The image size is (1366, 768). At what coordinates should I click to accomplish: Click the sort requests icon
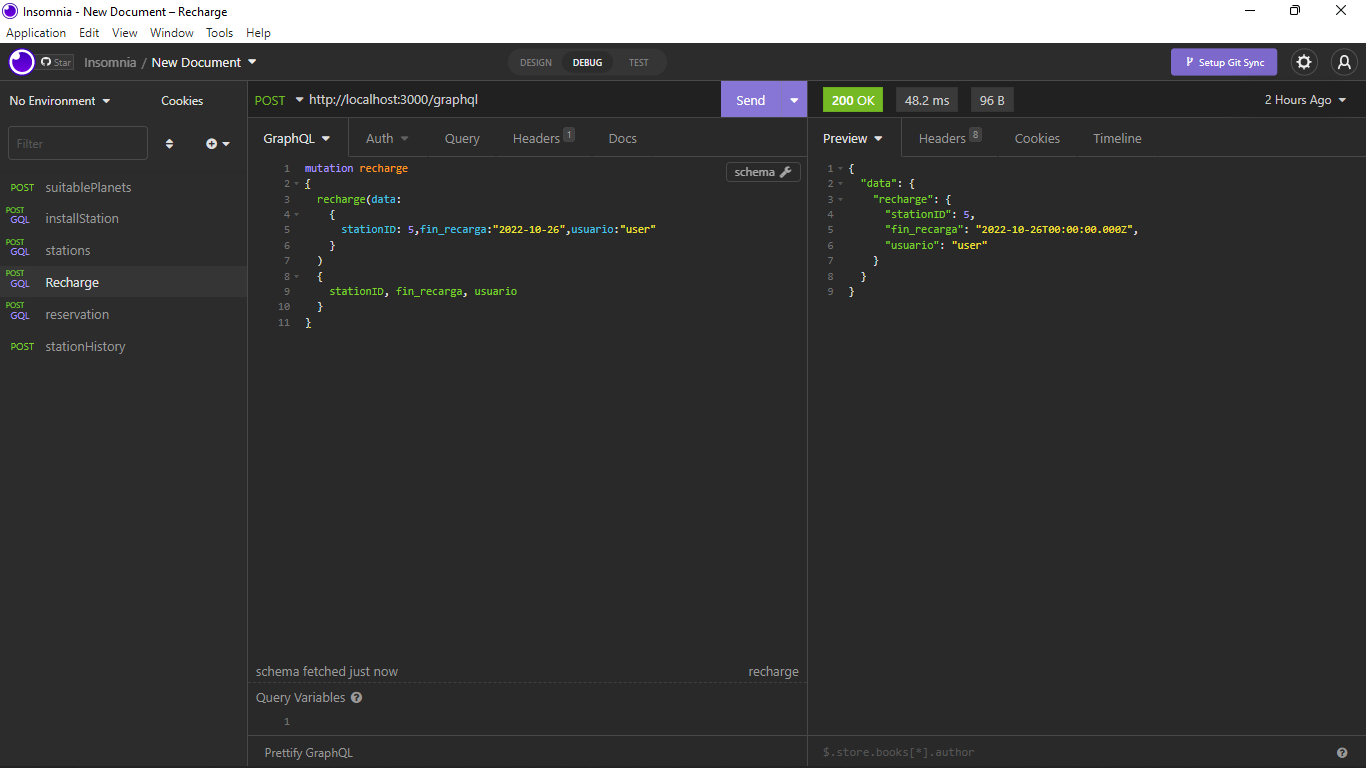[169, 144]
